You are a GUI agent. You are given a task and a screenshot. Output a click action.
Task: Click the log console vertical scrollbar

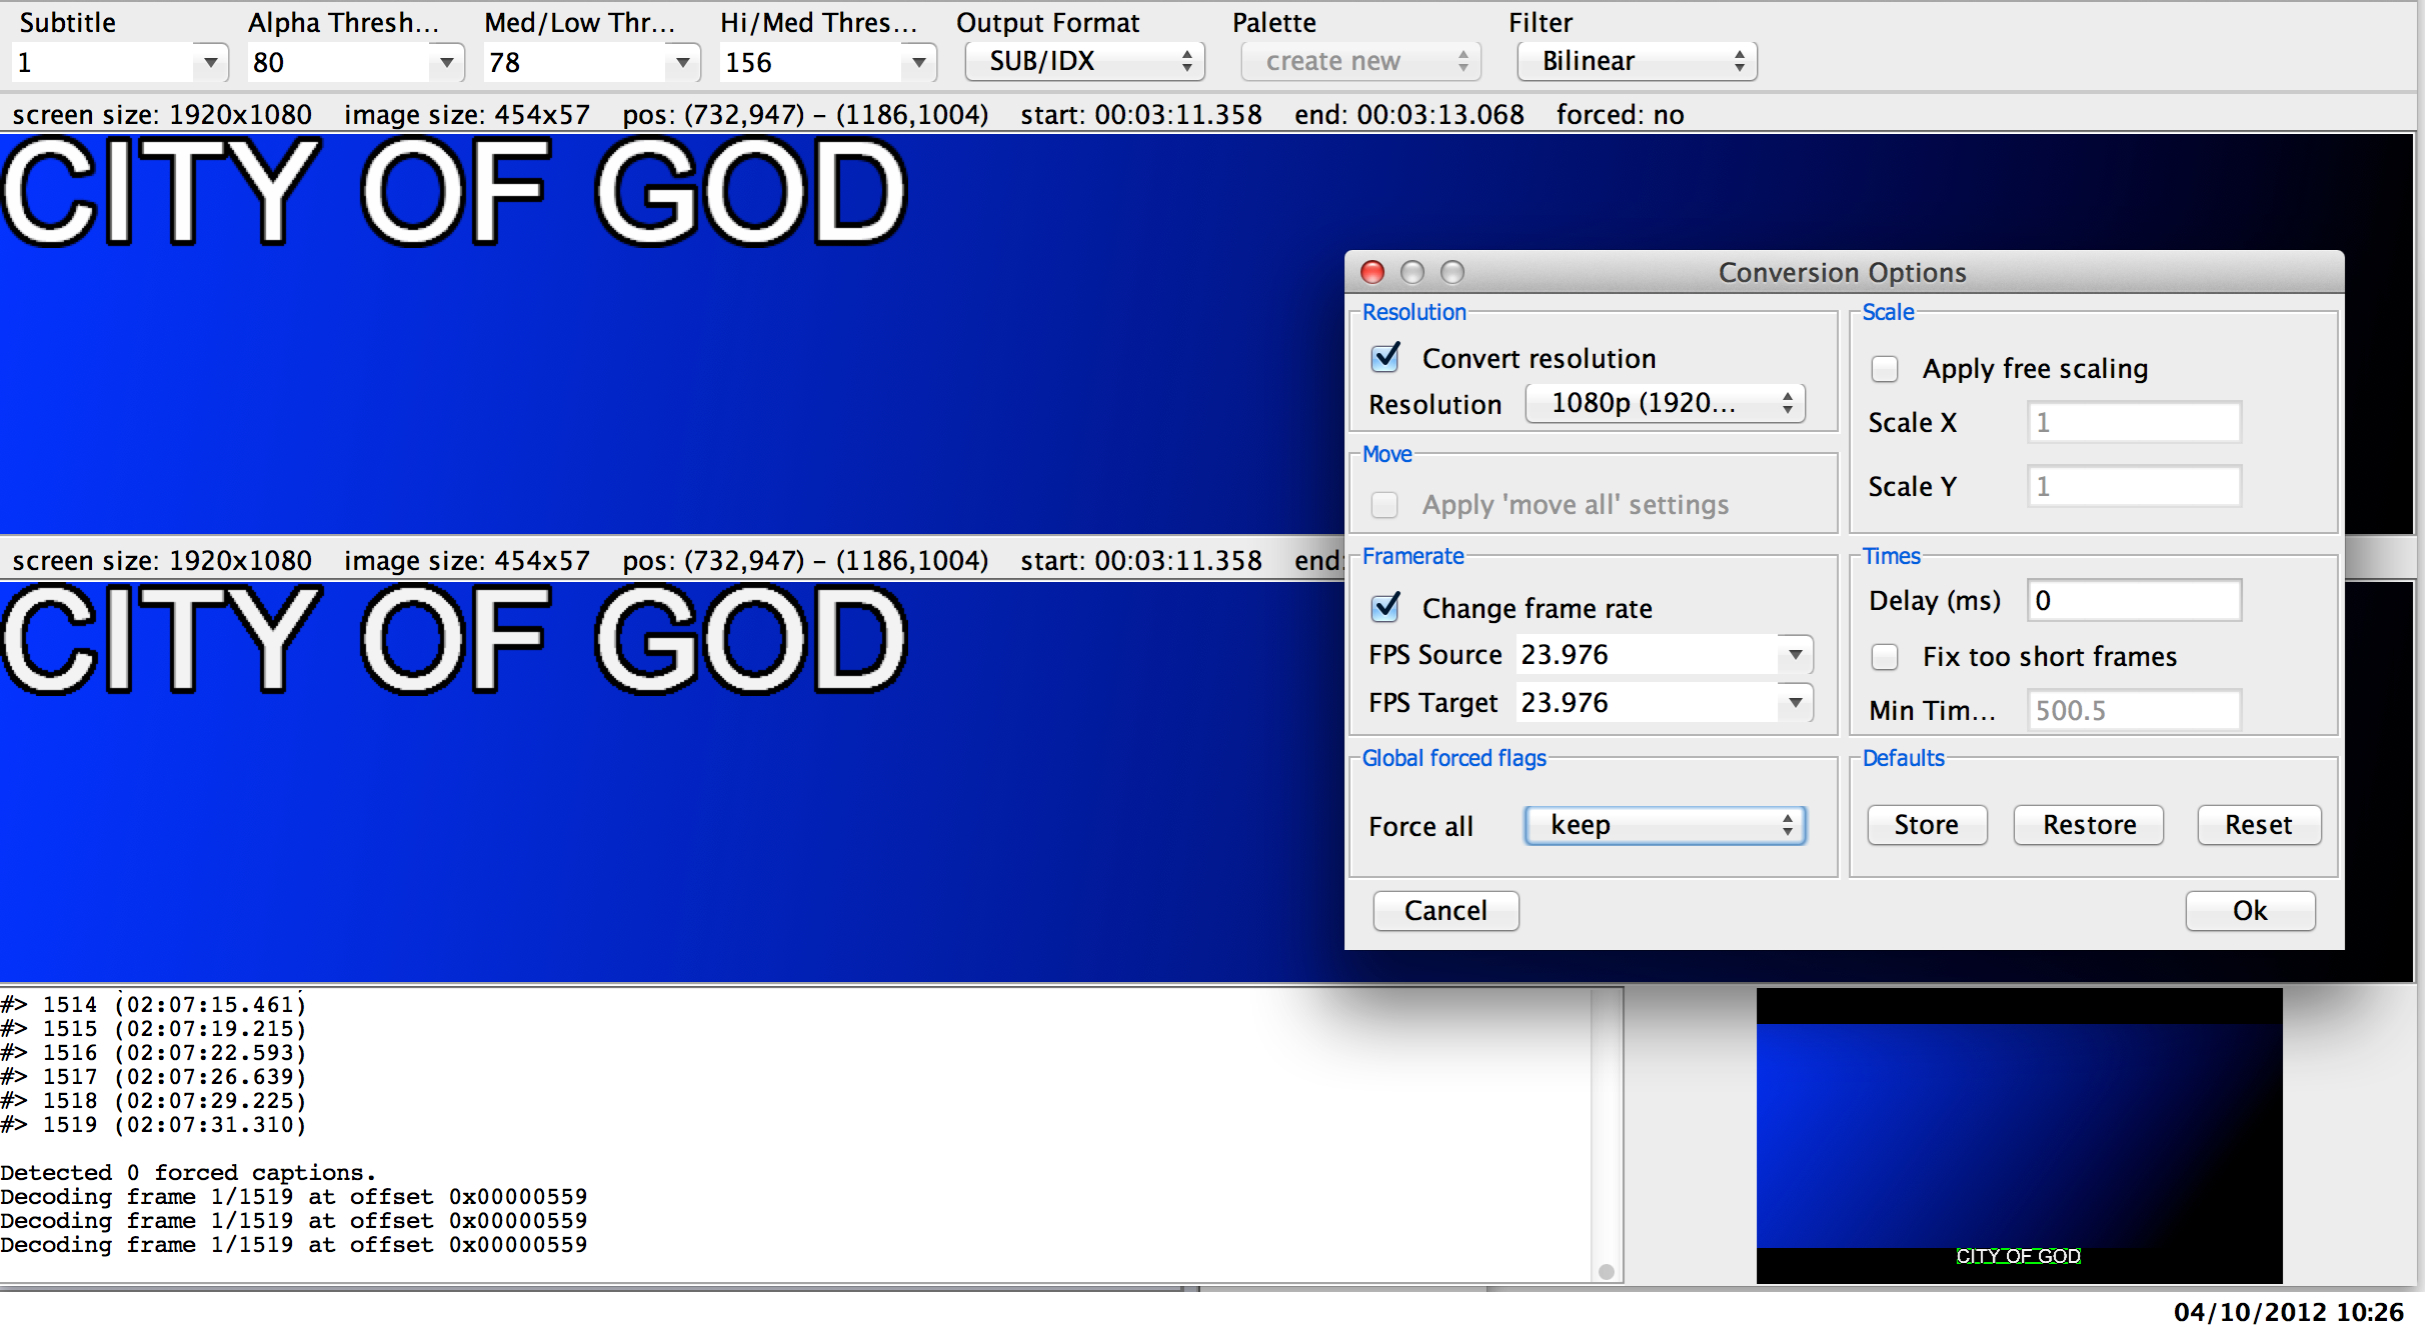click(1606, 1135)
